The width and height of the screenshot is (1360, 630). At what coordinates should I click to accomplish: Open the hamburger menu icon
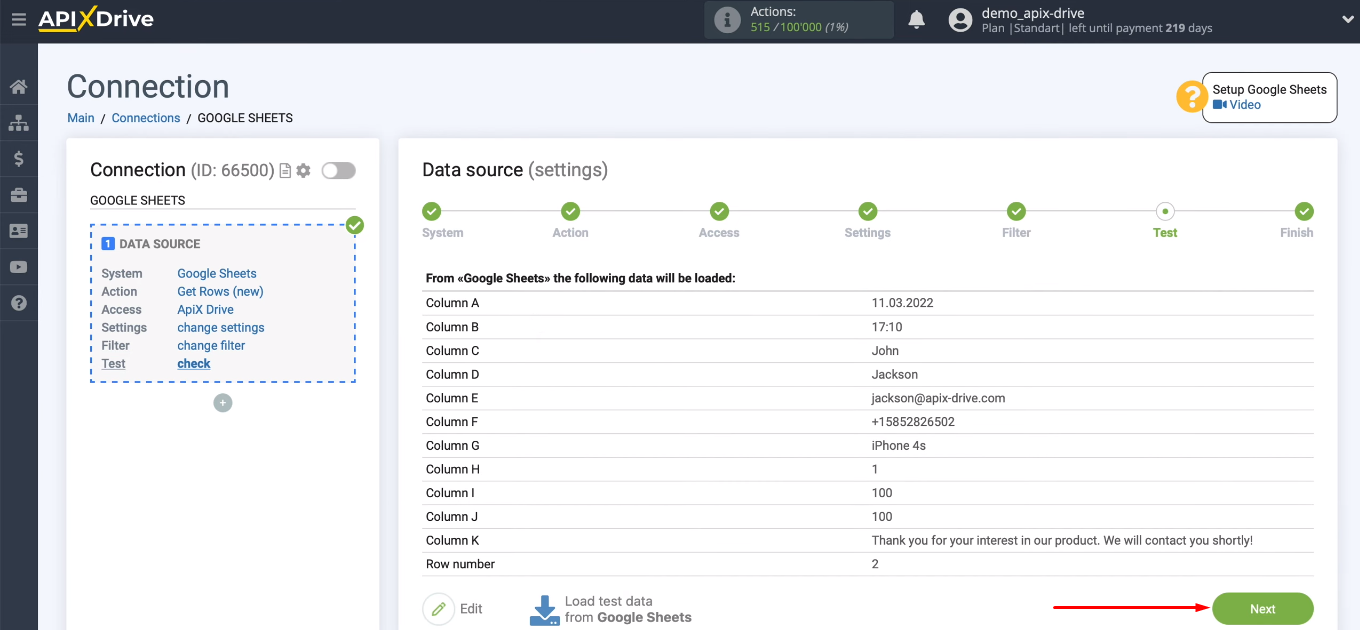click(18, 19)
